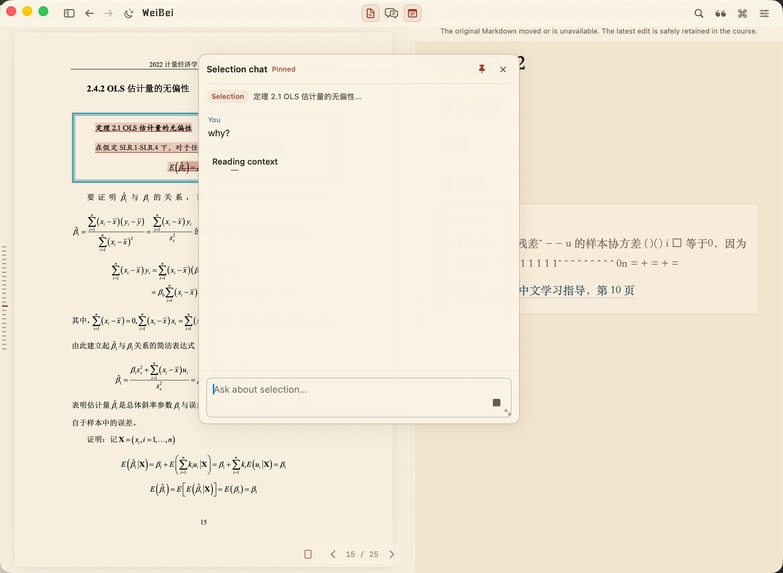Viewport: 783px width, 573px height.
Task: Click the chat popup resize handle
Action: click(x=508, y=412)
